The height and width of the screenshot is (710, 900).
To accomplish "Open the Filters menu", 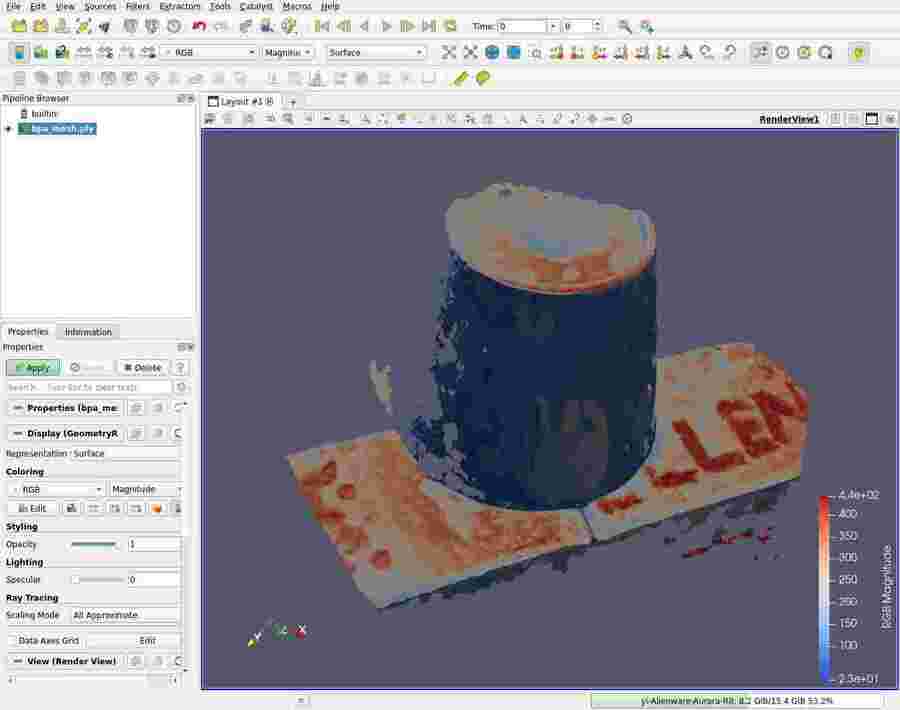I will pos(137,6).
